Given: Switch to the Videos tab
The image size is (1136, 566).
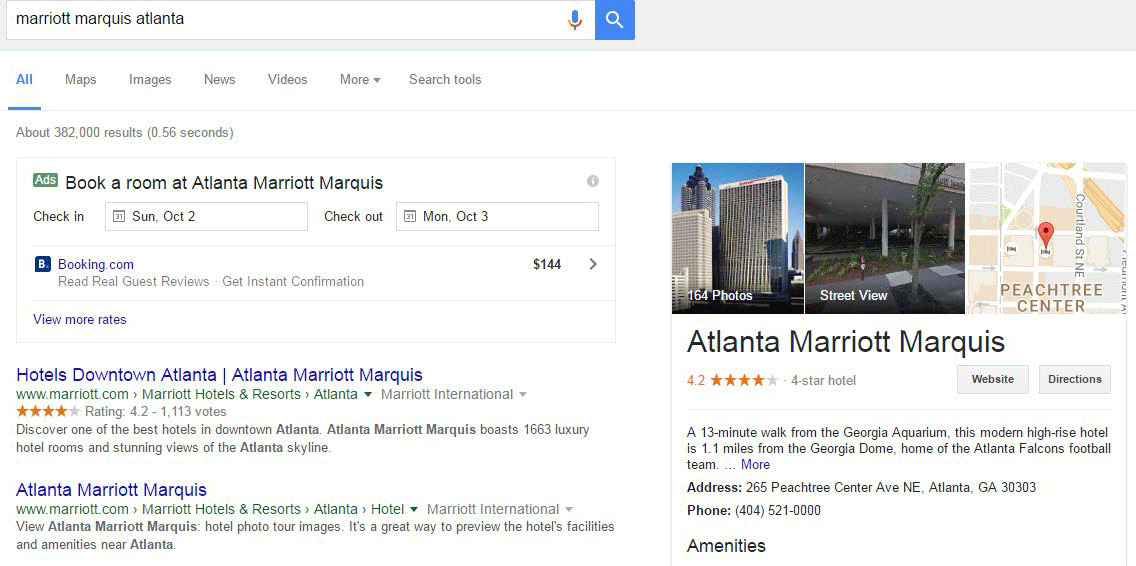Looking at the screenshot, I should 288,80.
